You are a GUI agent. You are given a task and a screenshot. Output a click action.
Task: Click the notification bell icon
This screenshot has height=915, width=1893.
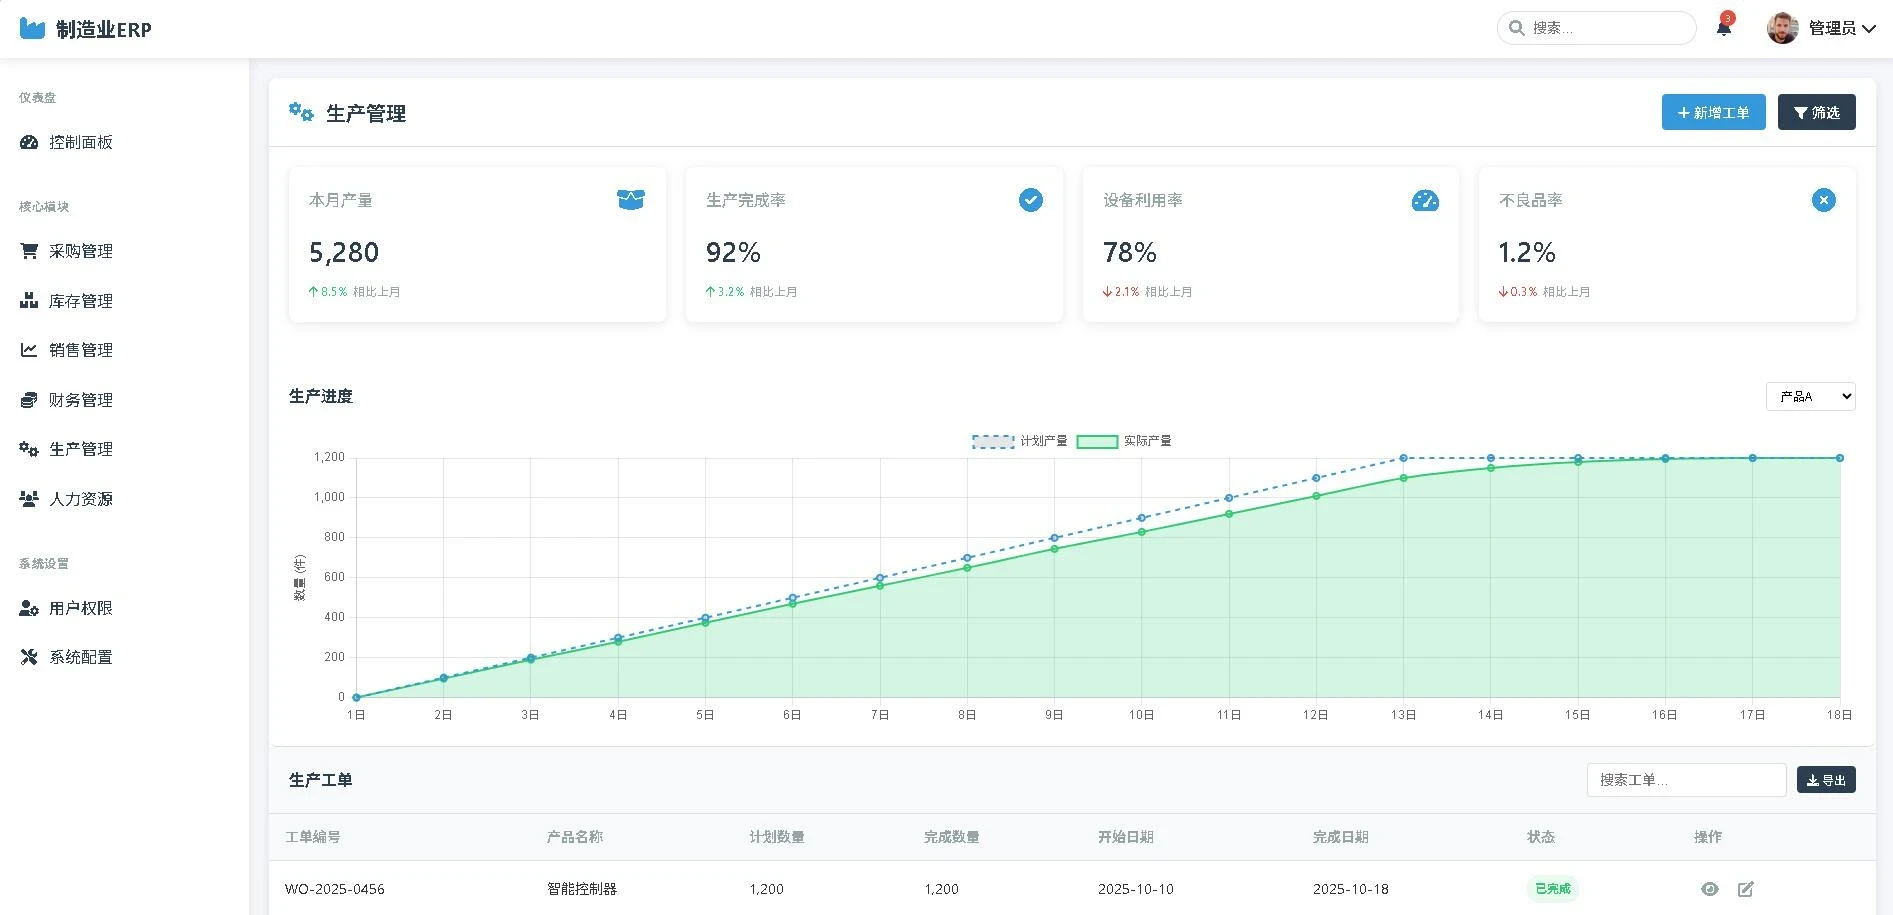(1723, 28)
